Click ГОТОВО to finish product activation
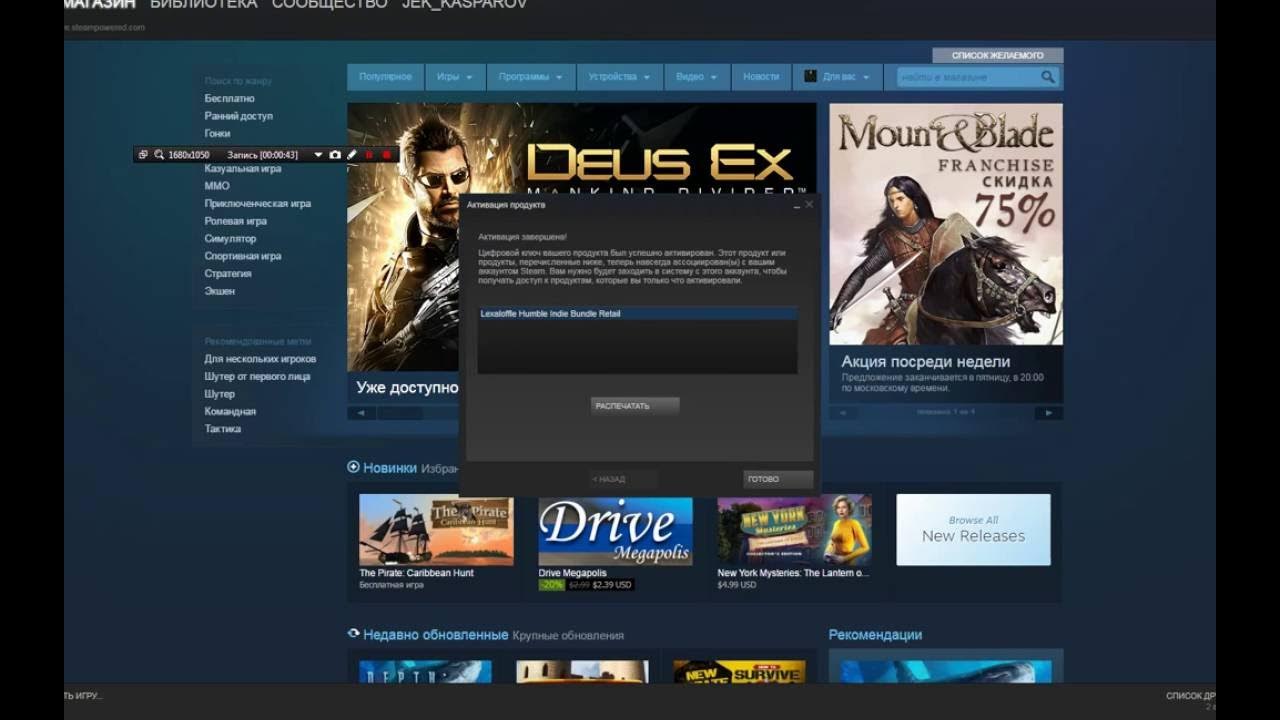Screen dimensions: 1280x720 (778, 479)
